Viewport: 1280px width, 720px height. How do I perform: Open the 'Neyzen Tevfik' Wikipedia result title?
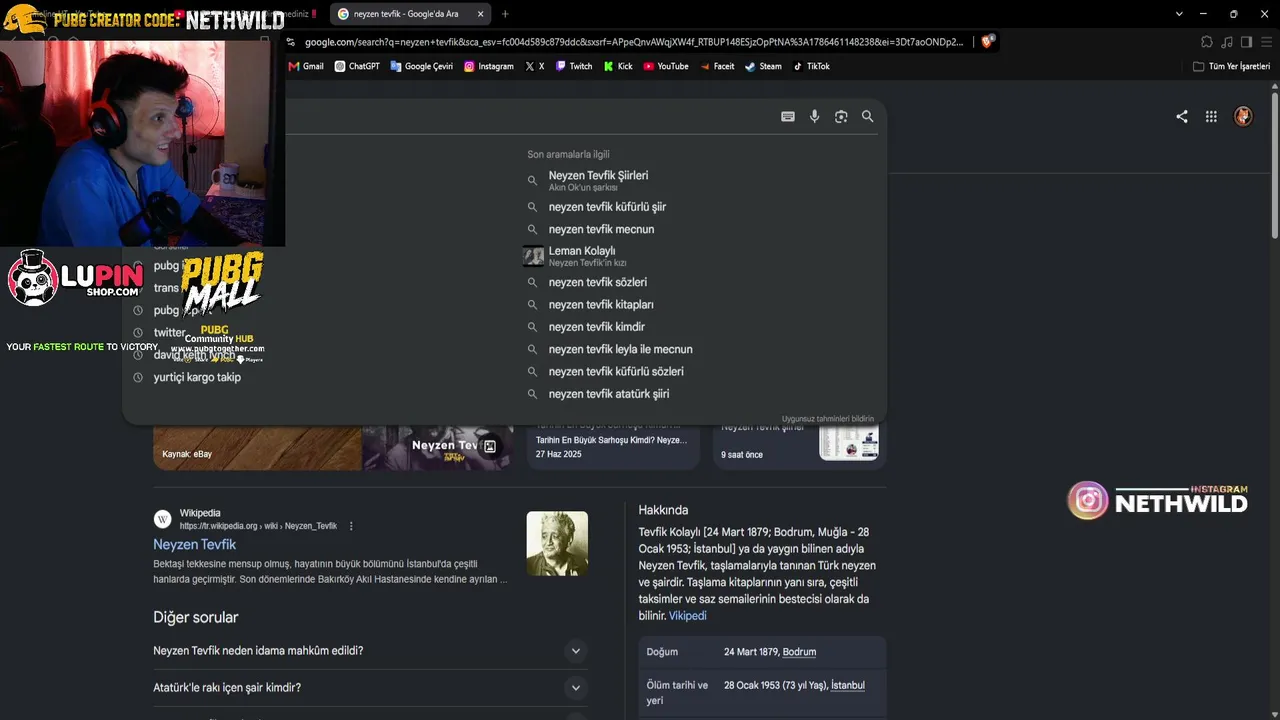[x=194, y=545]
